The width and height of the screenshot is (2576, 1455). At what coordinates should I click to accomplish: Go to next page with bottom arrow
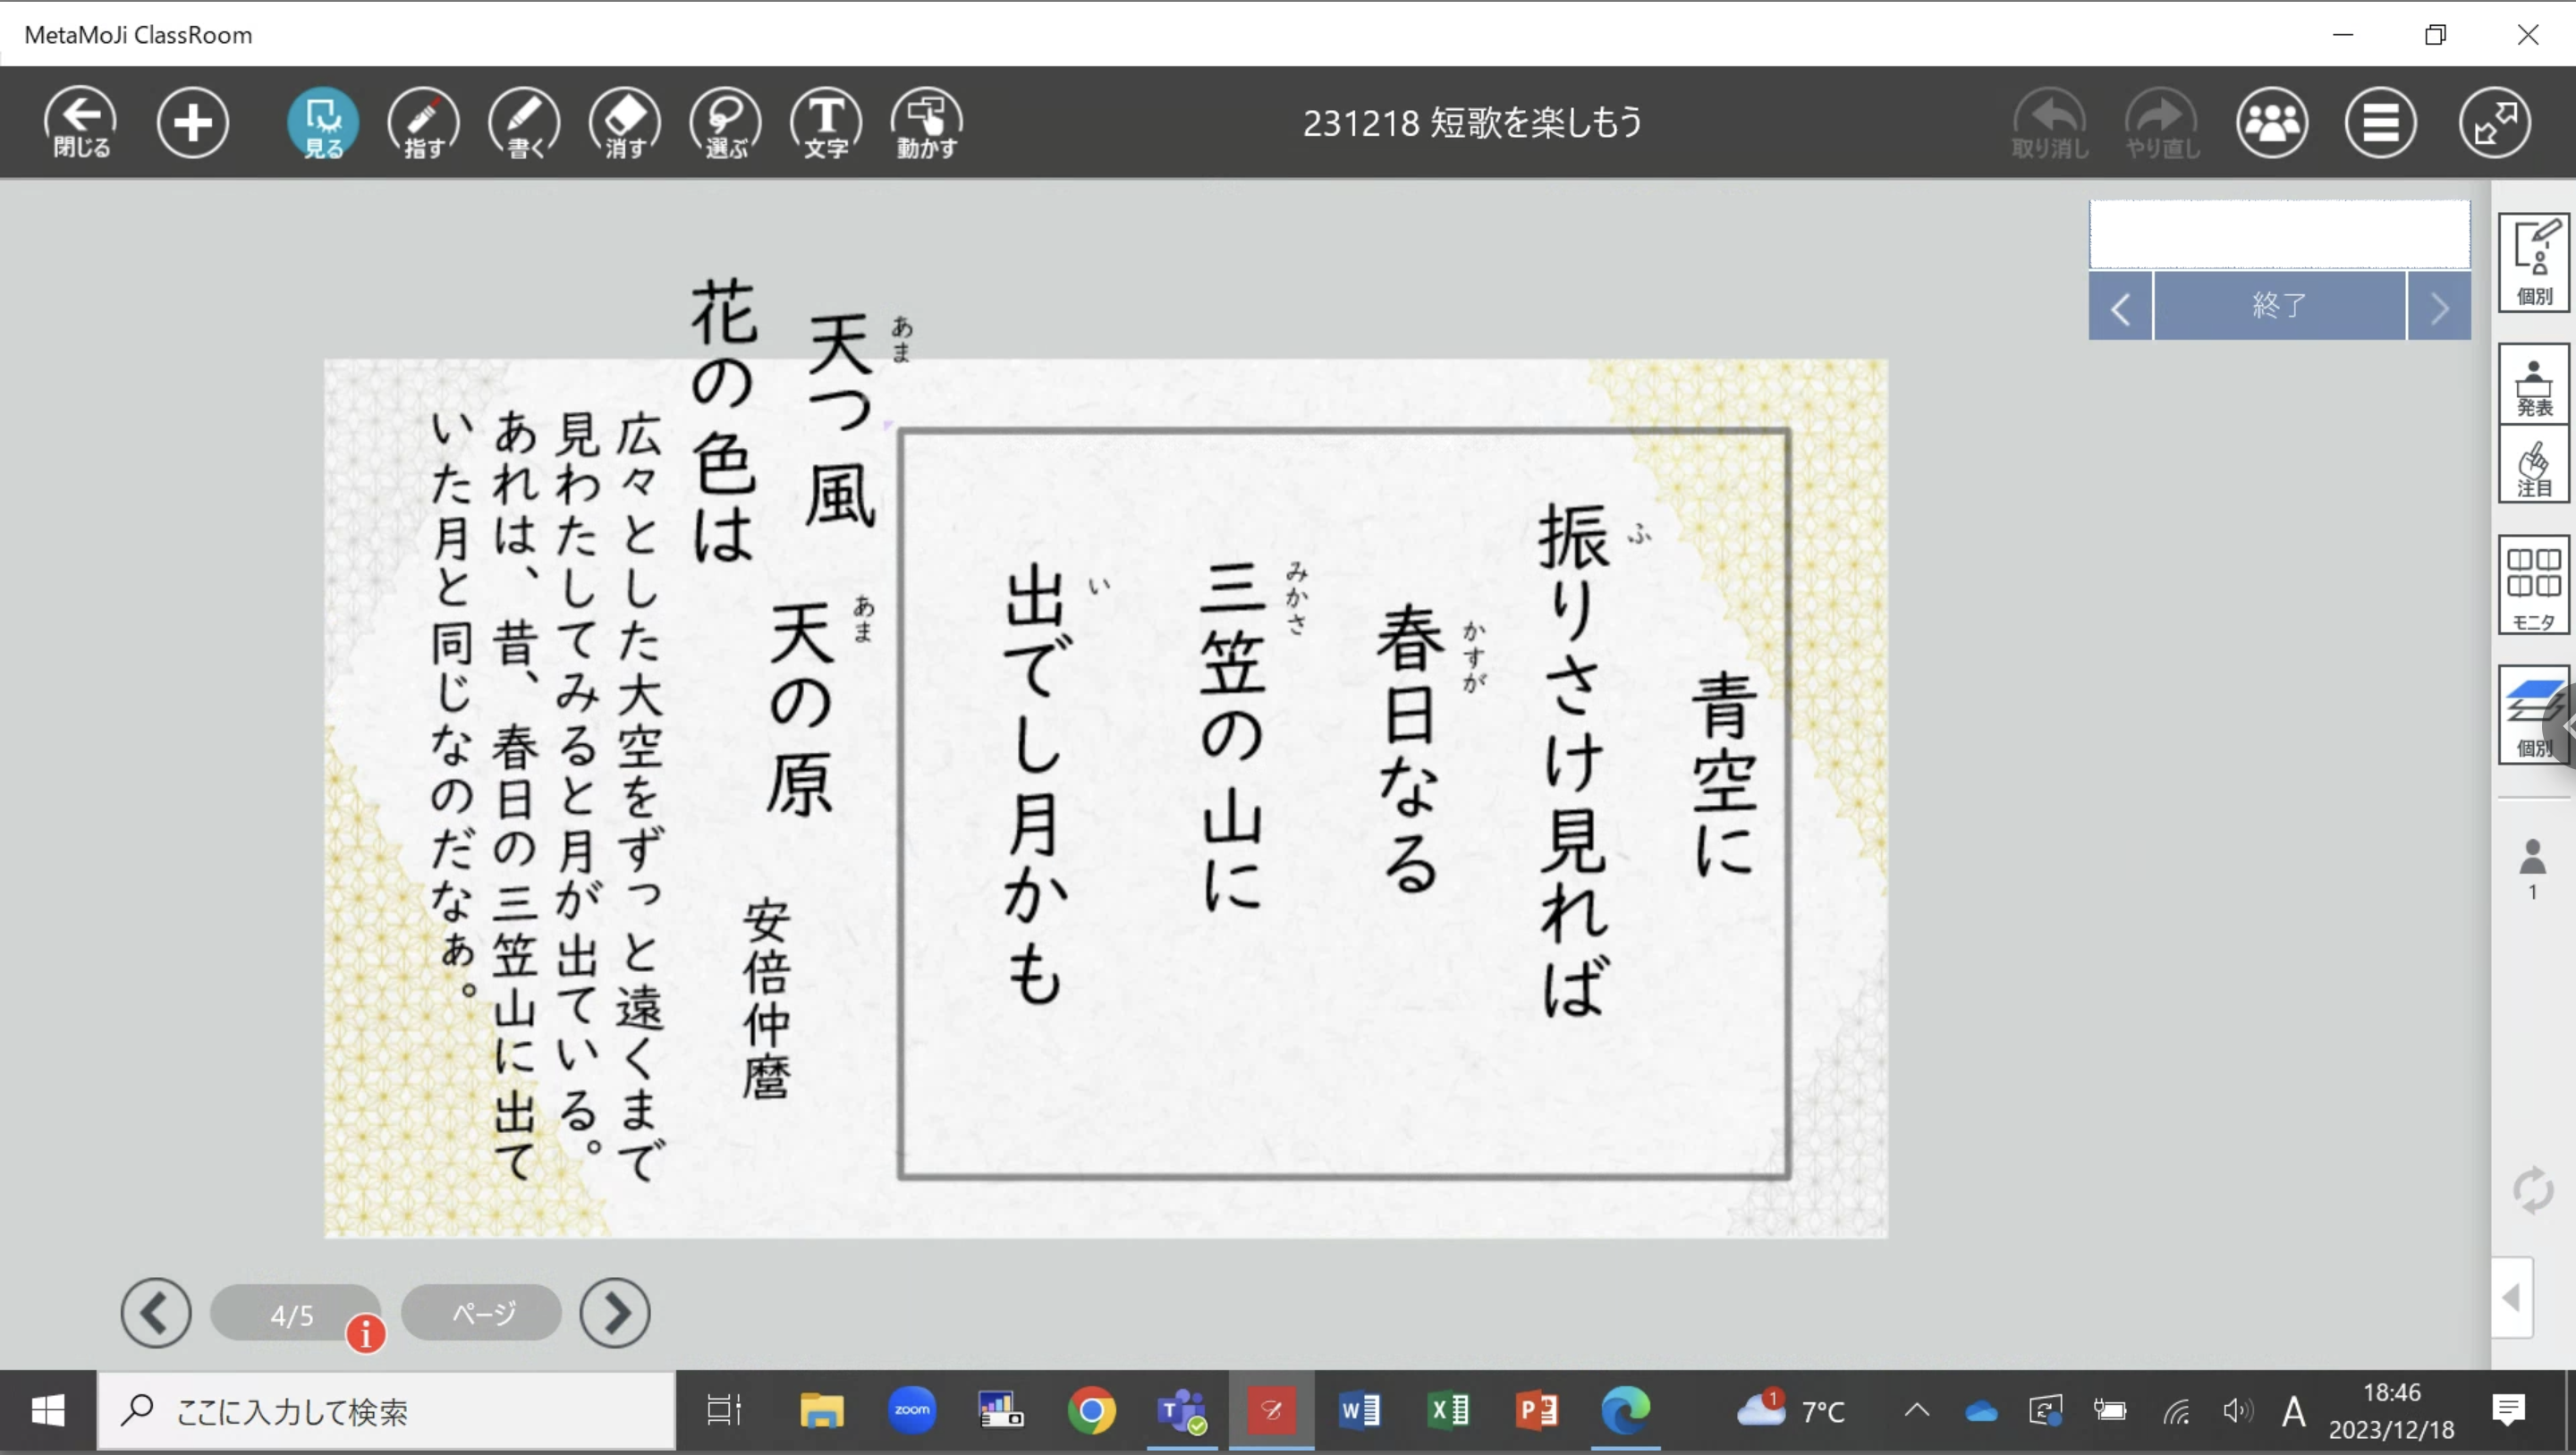[615, 1312]
